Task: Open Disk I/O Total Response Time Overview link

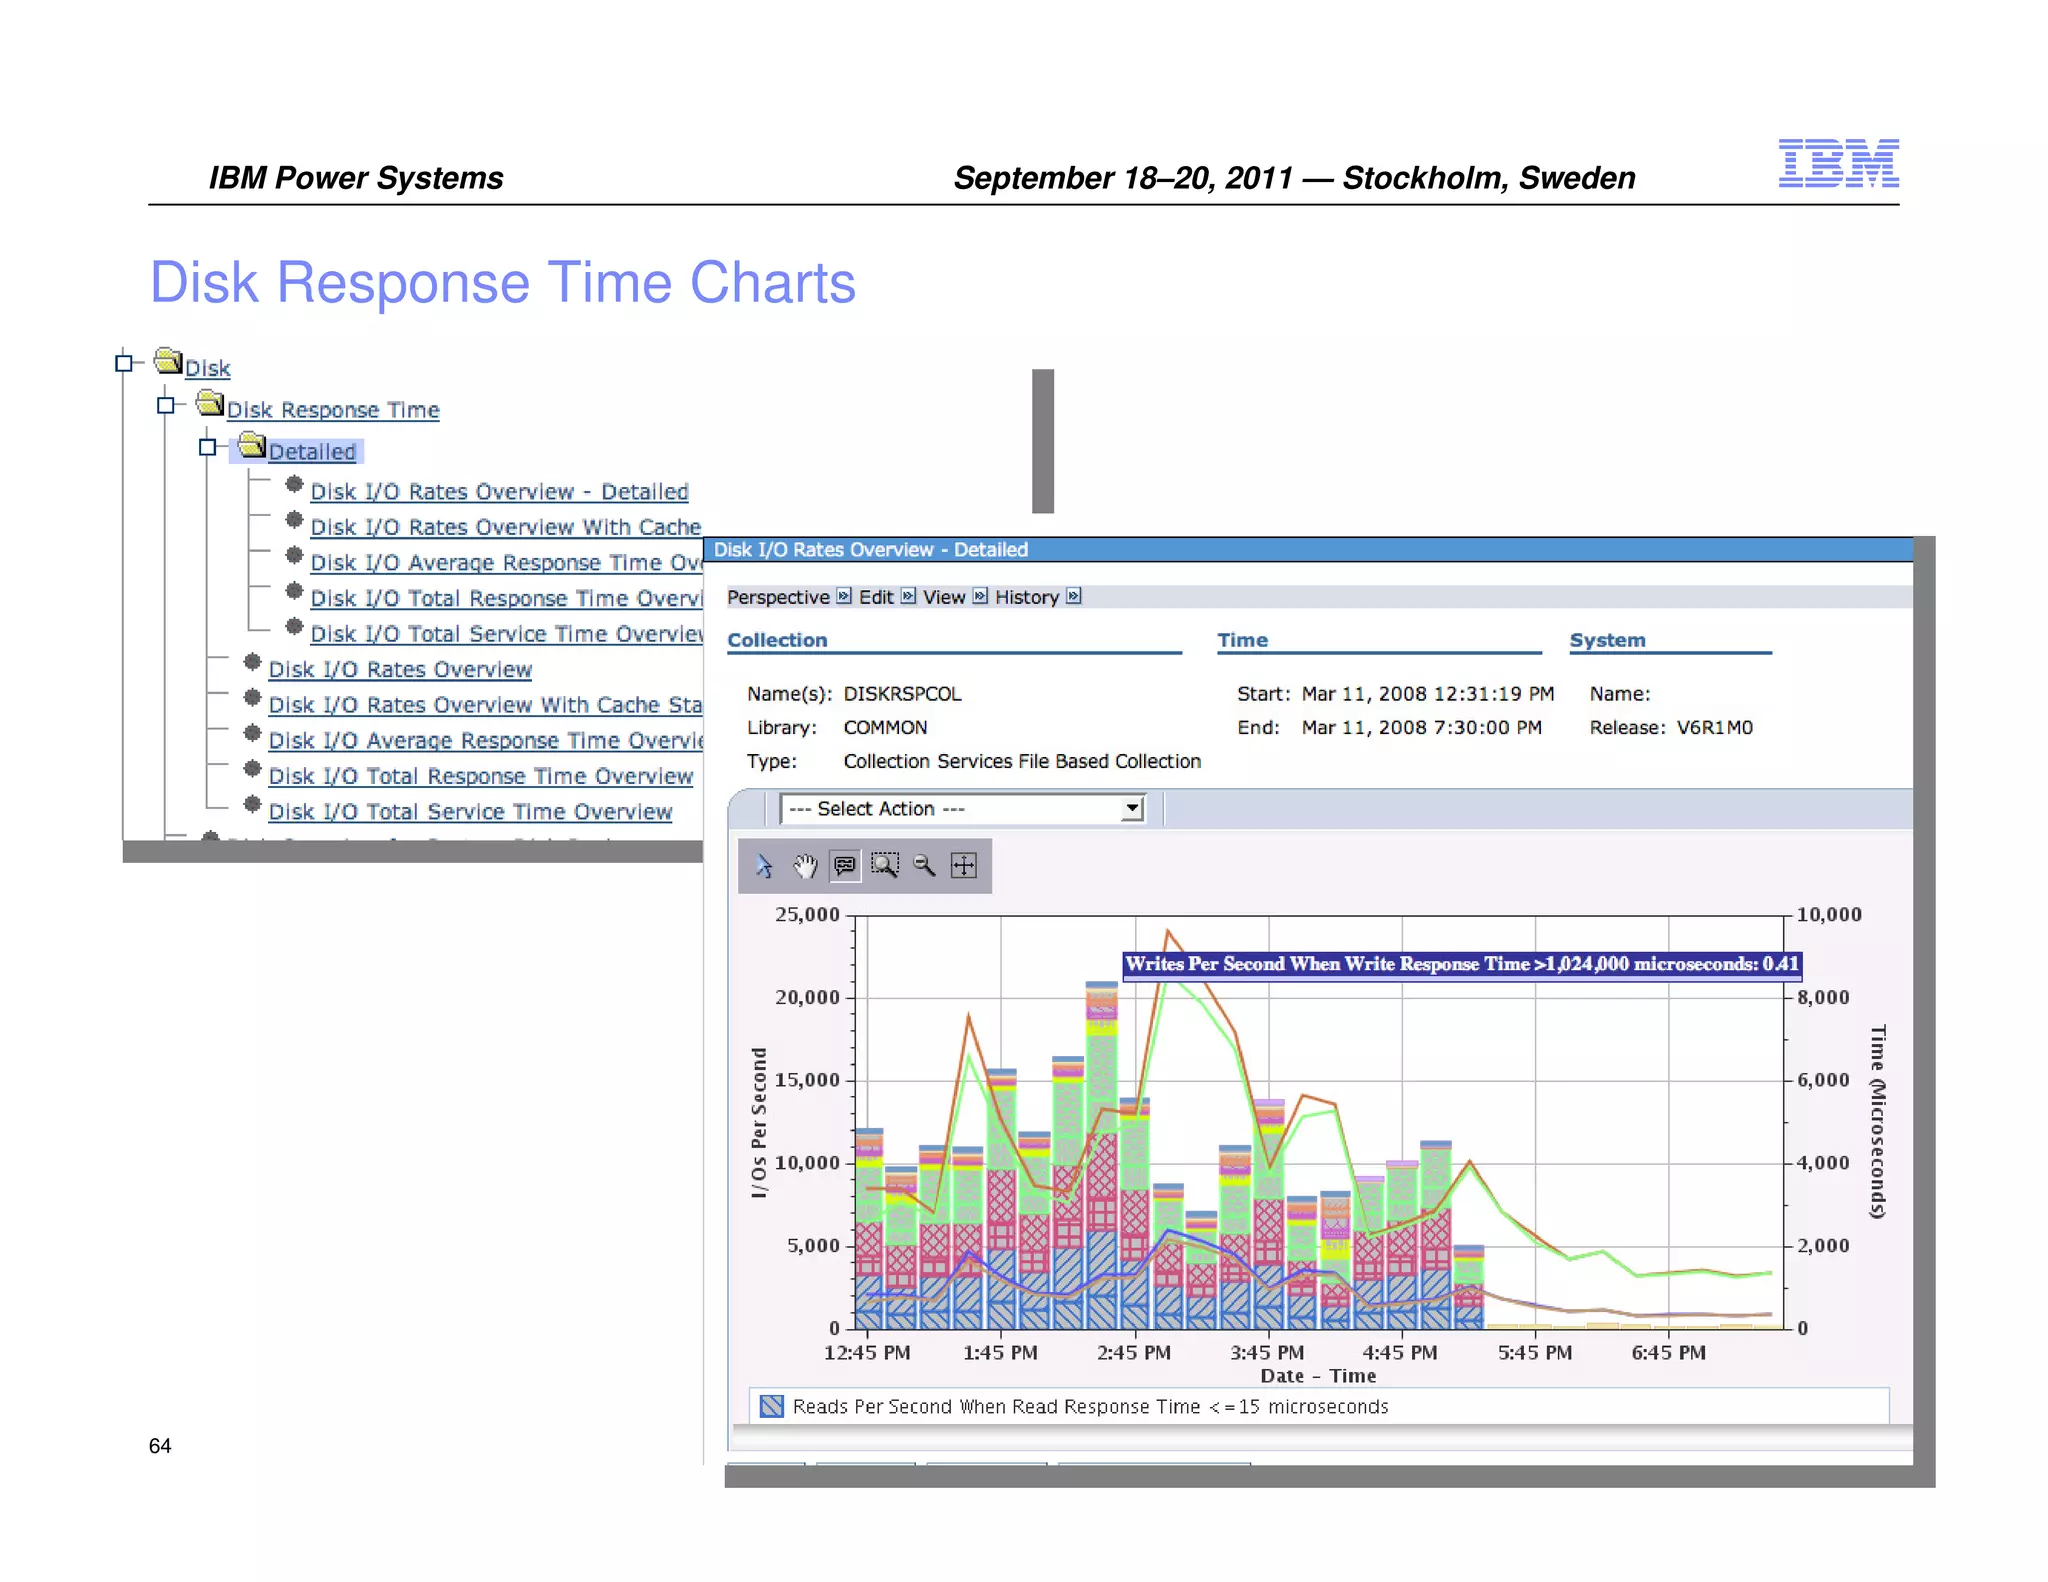Action: (481, 776)
